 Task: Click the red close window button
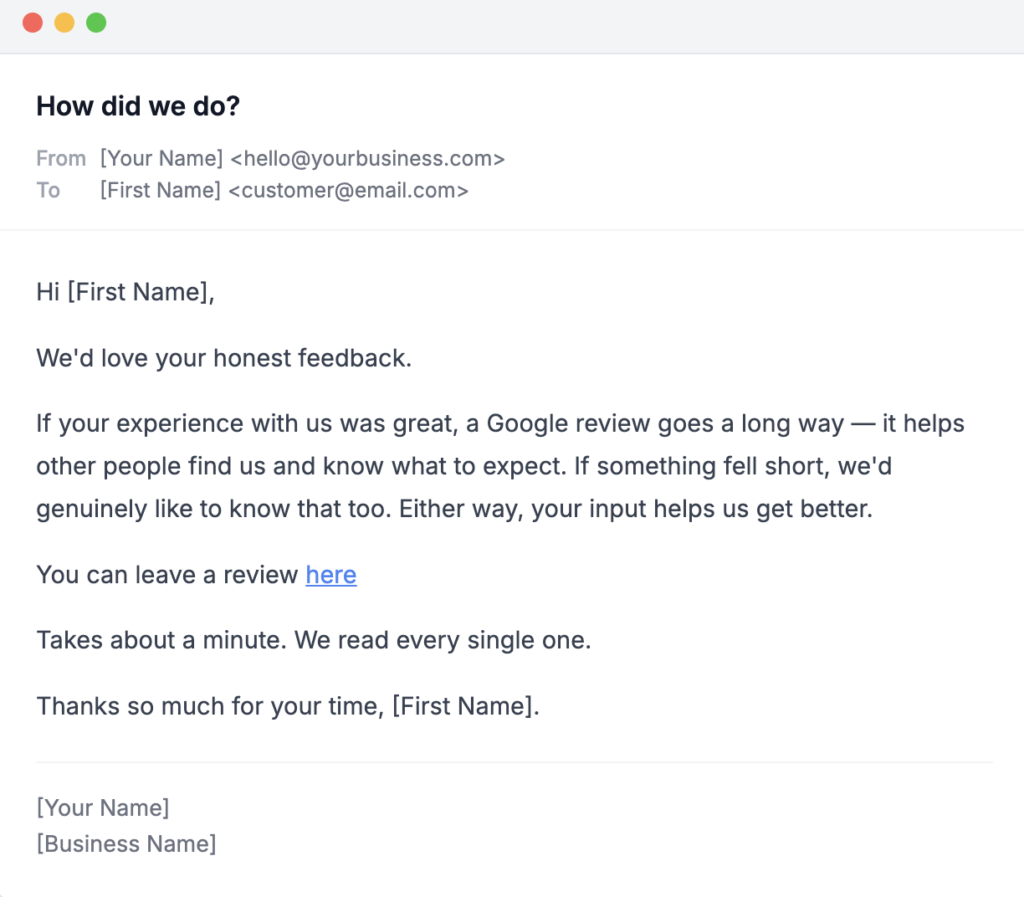pyautogui.click(x=33, y=23)
